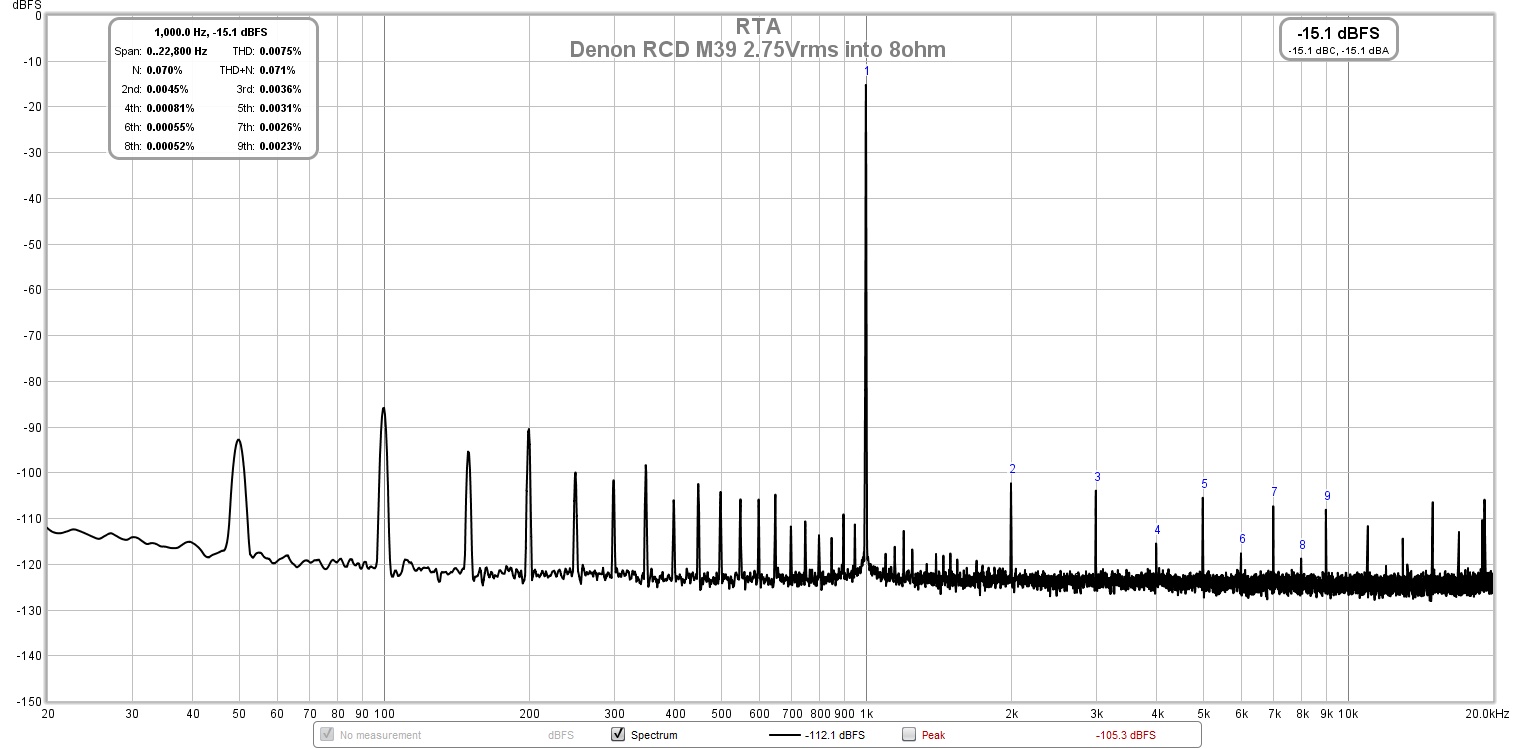Viewport: 1516px width, 749px height.
Task: Click the N 0.070% noise value
Action: point(163,70)
